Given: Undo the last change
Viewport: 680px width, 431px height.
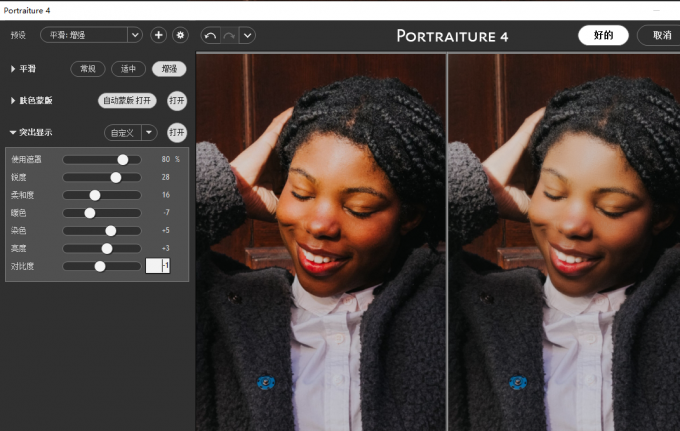Looking at the screenshot, I should coord(211,36).
